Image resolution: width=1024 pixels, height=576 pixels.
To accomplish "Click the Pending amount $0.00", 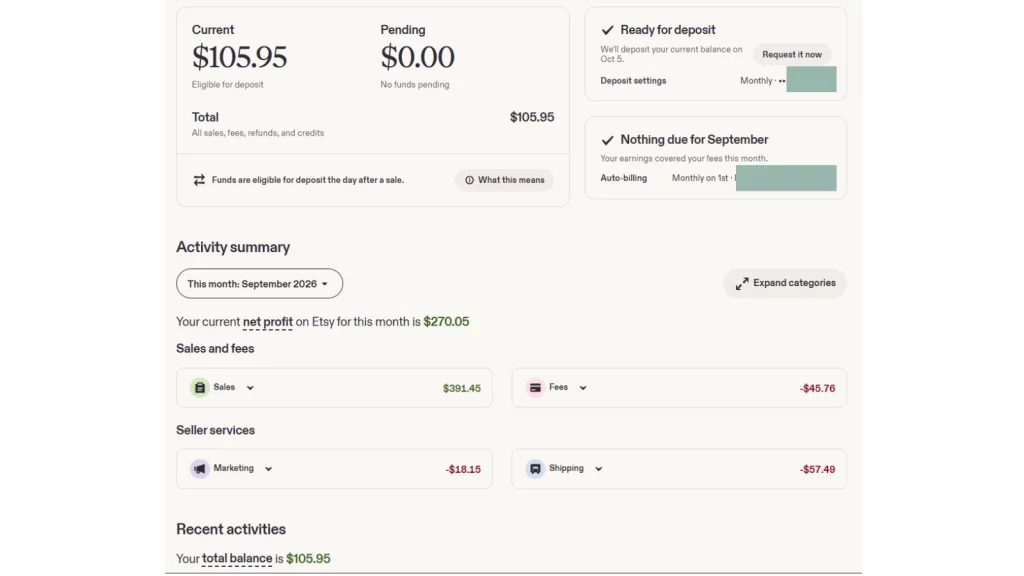I will click(x=417, y=57).
